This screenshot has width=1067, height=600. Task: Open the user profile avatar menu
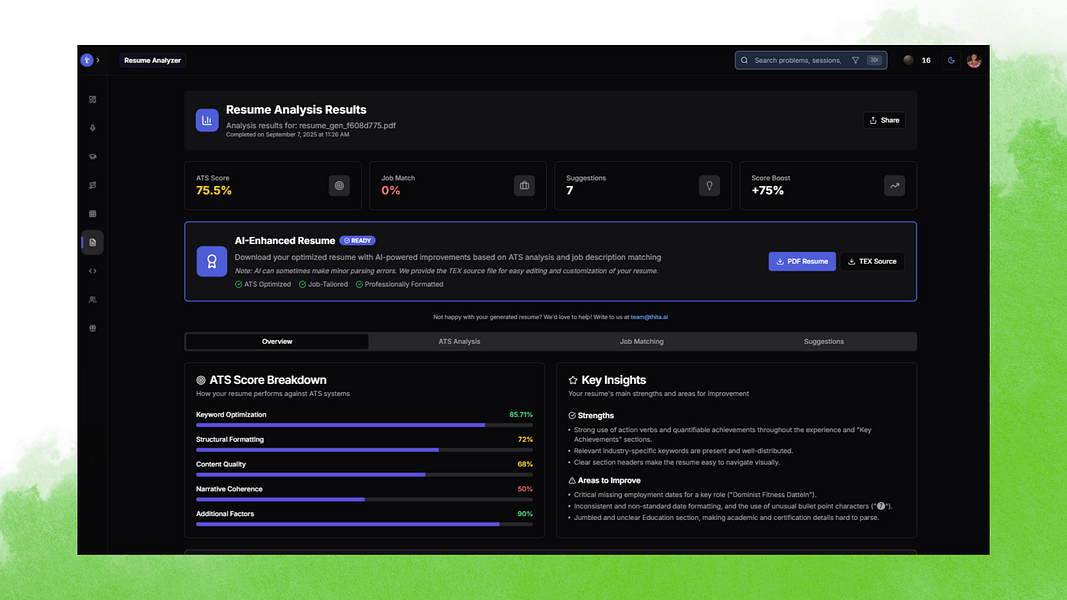[x=974, y=61]
